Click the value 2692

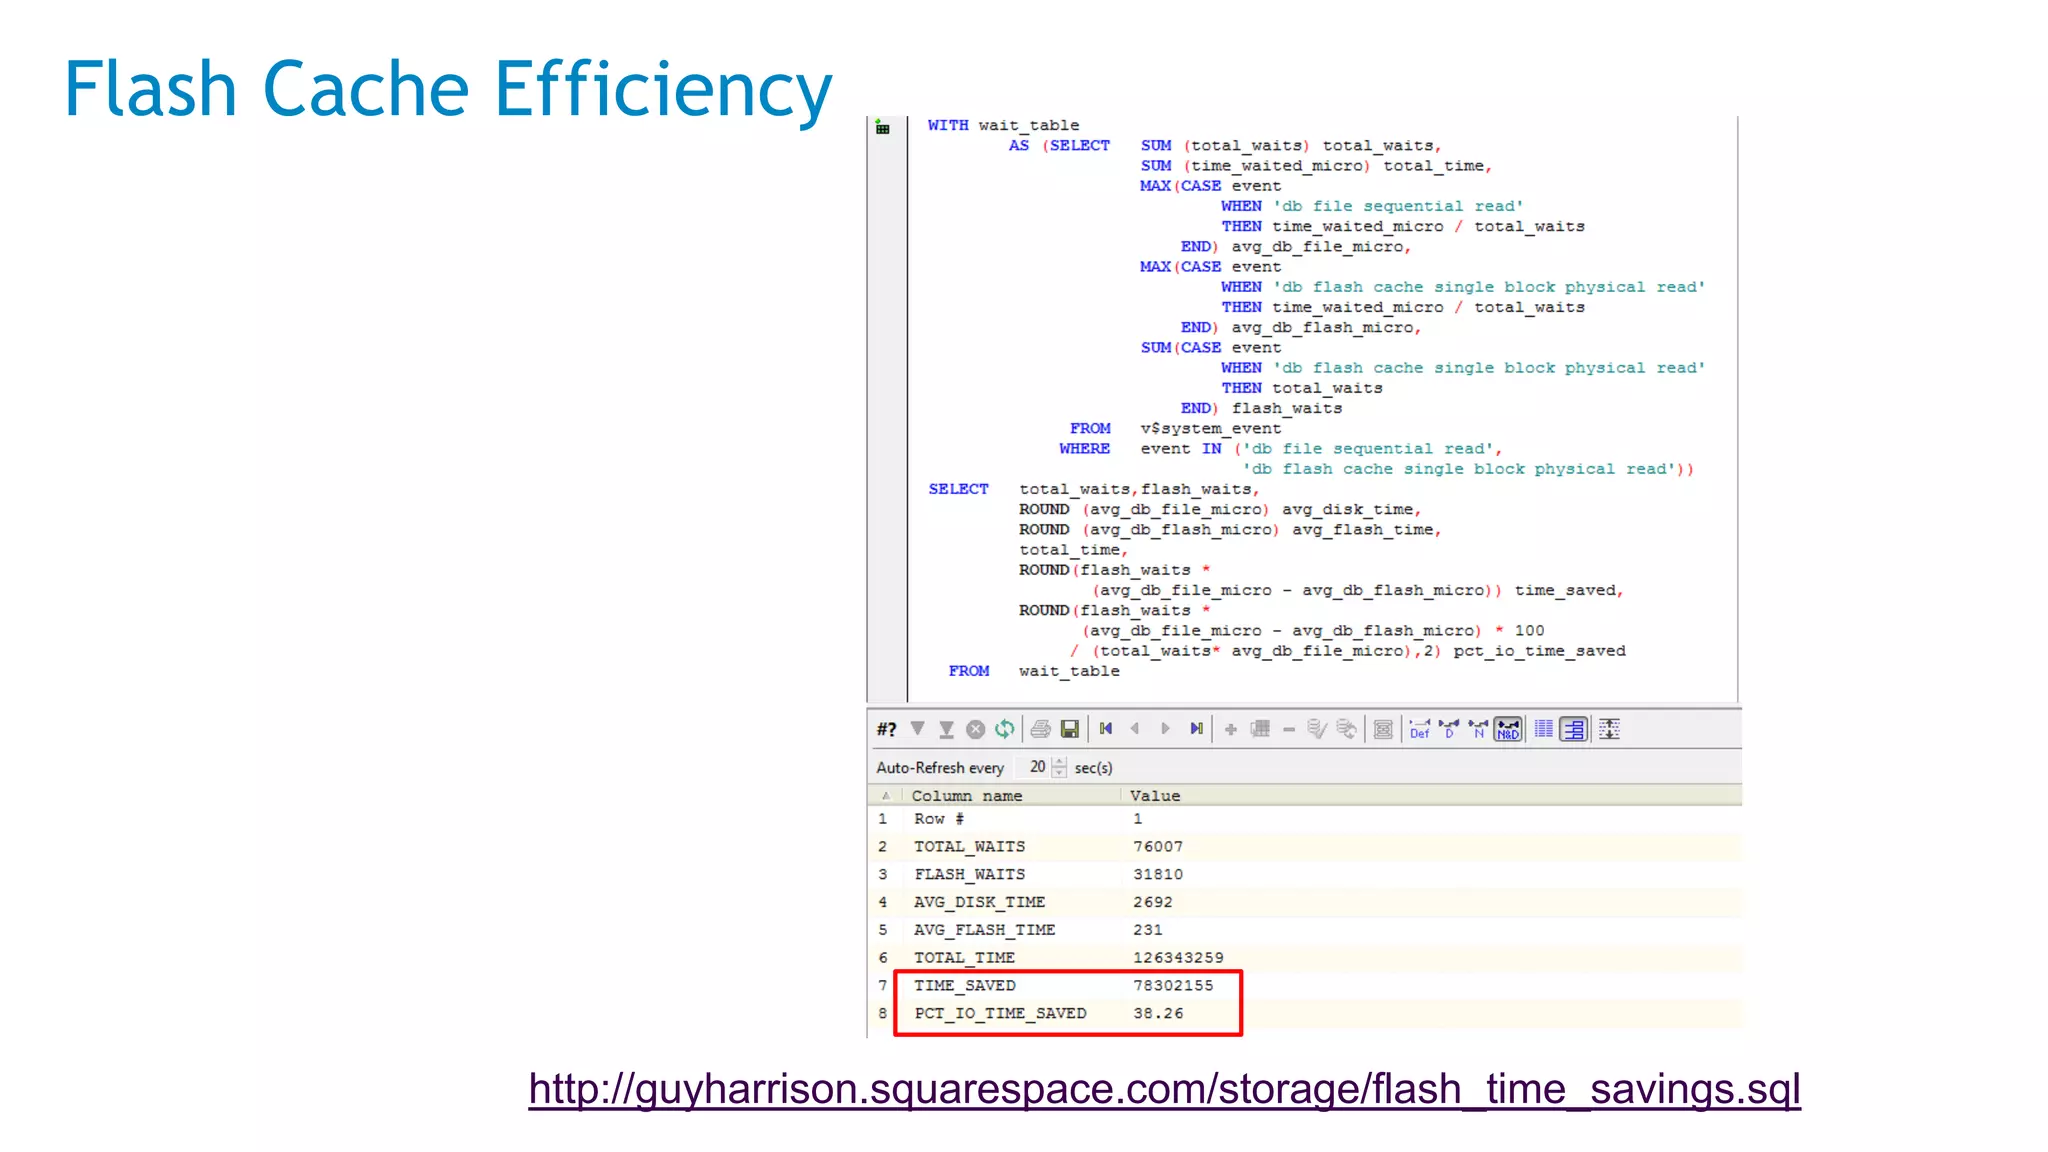click(x=1152, y=902)
